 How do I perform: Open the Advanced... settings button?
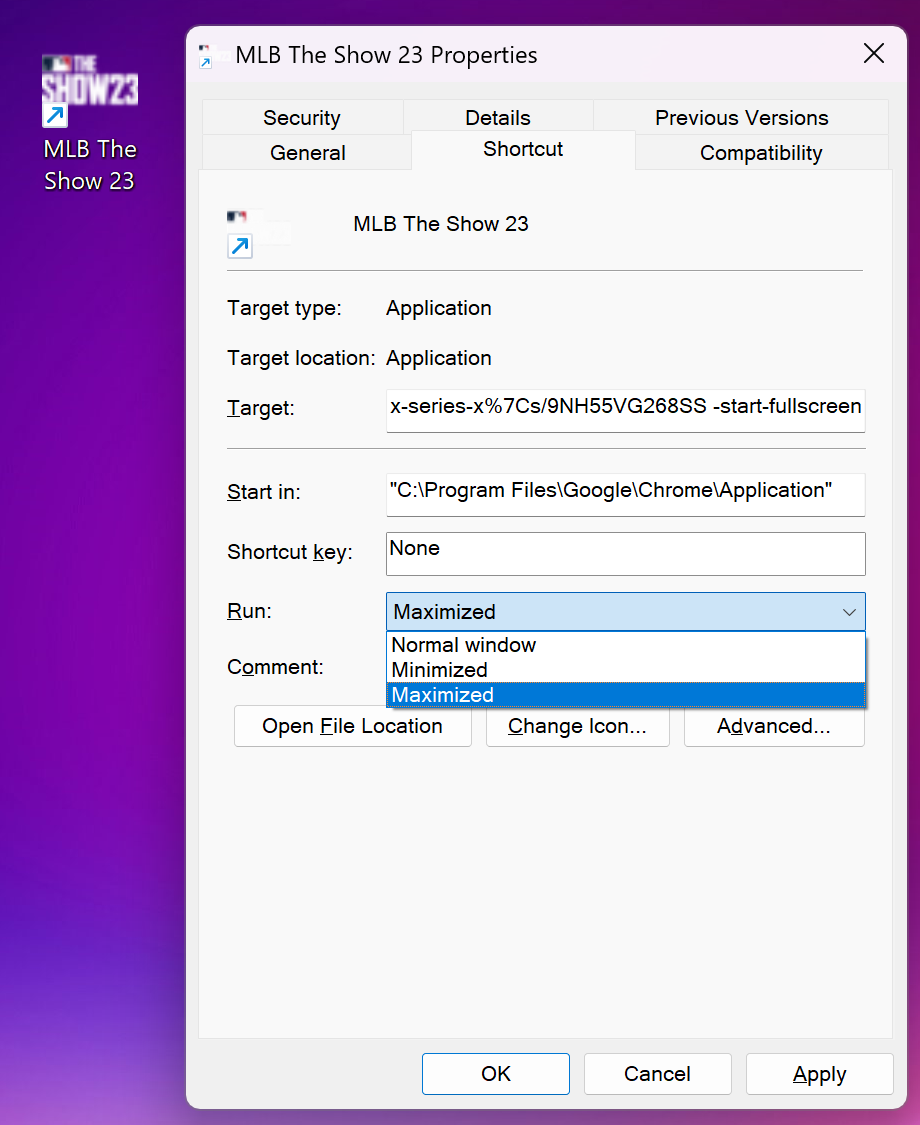tap(774, 726)
